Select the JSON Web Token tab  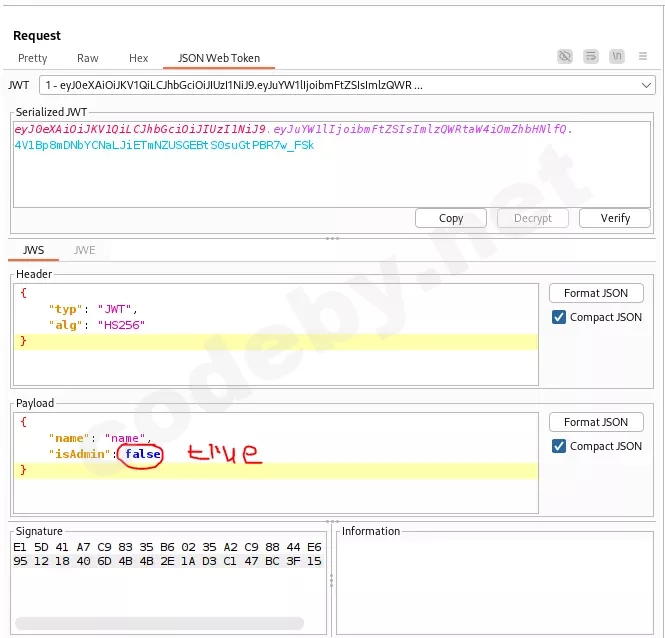(x=219, y=58)
